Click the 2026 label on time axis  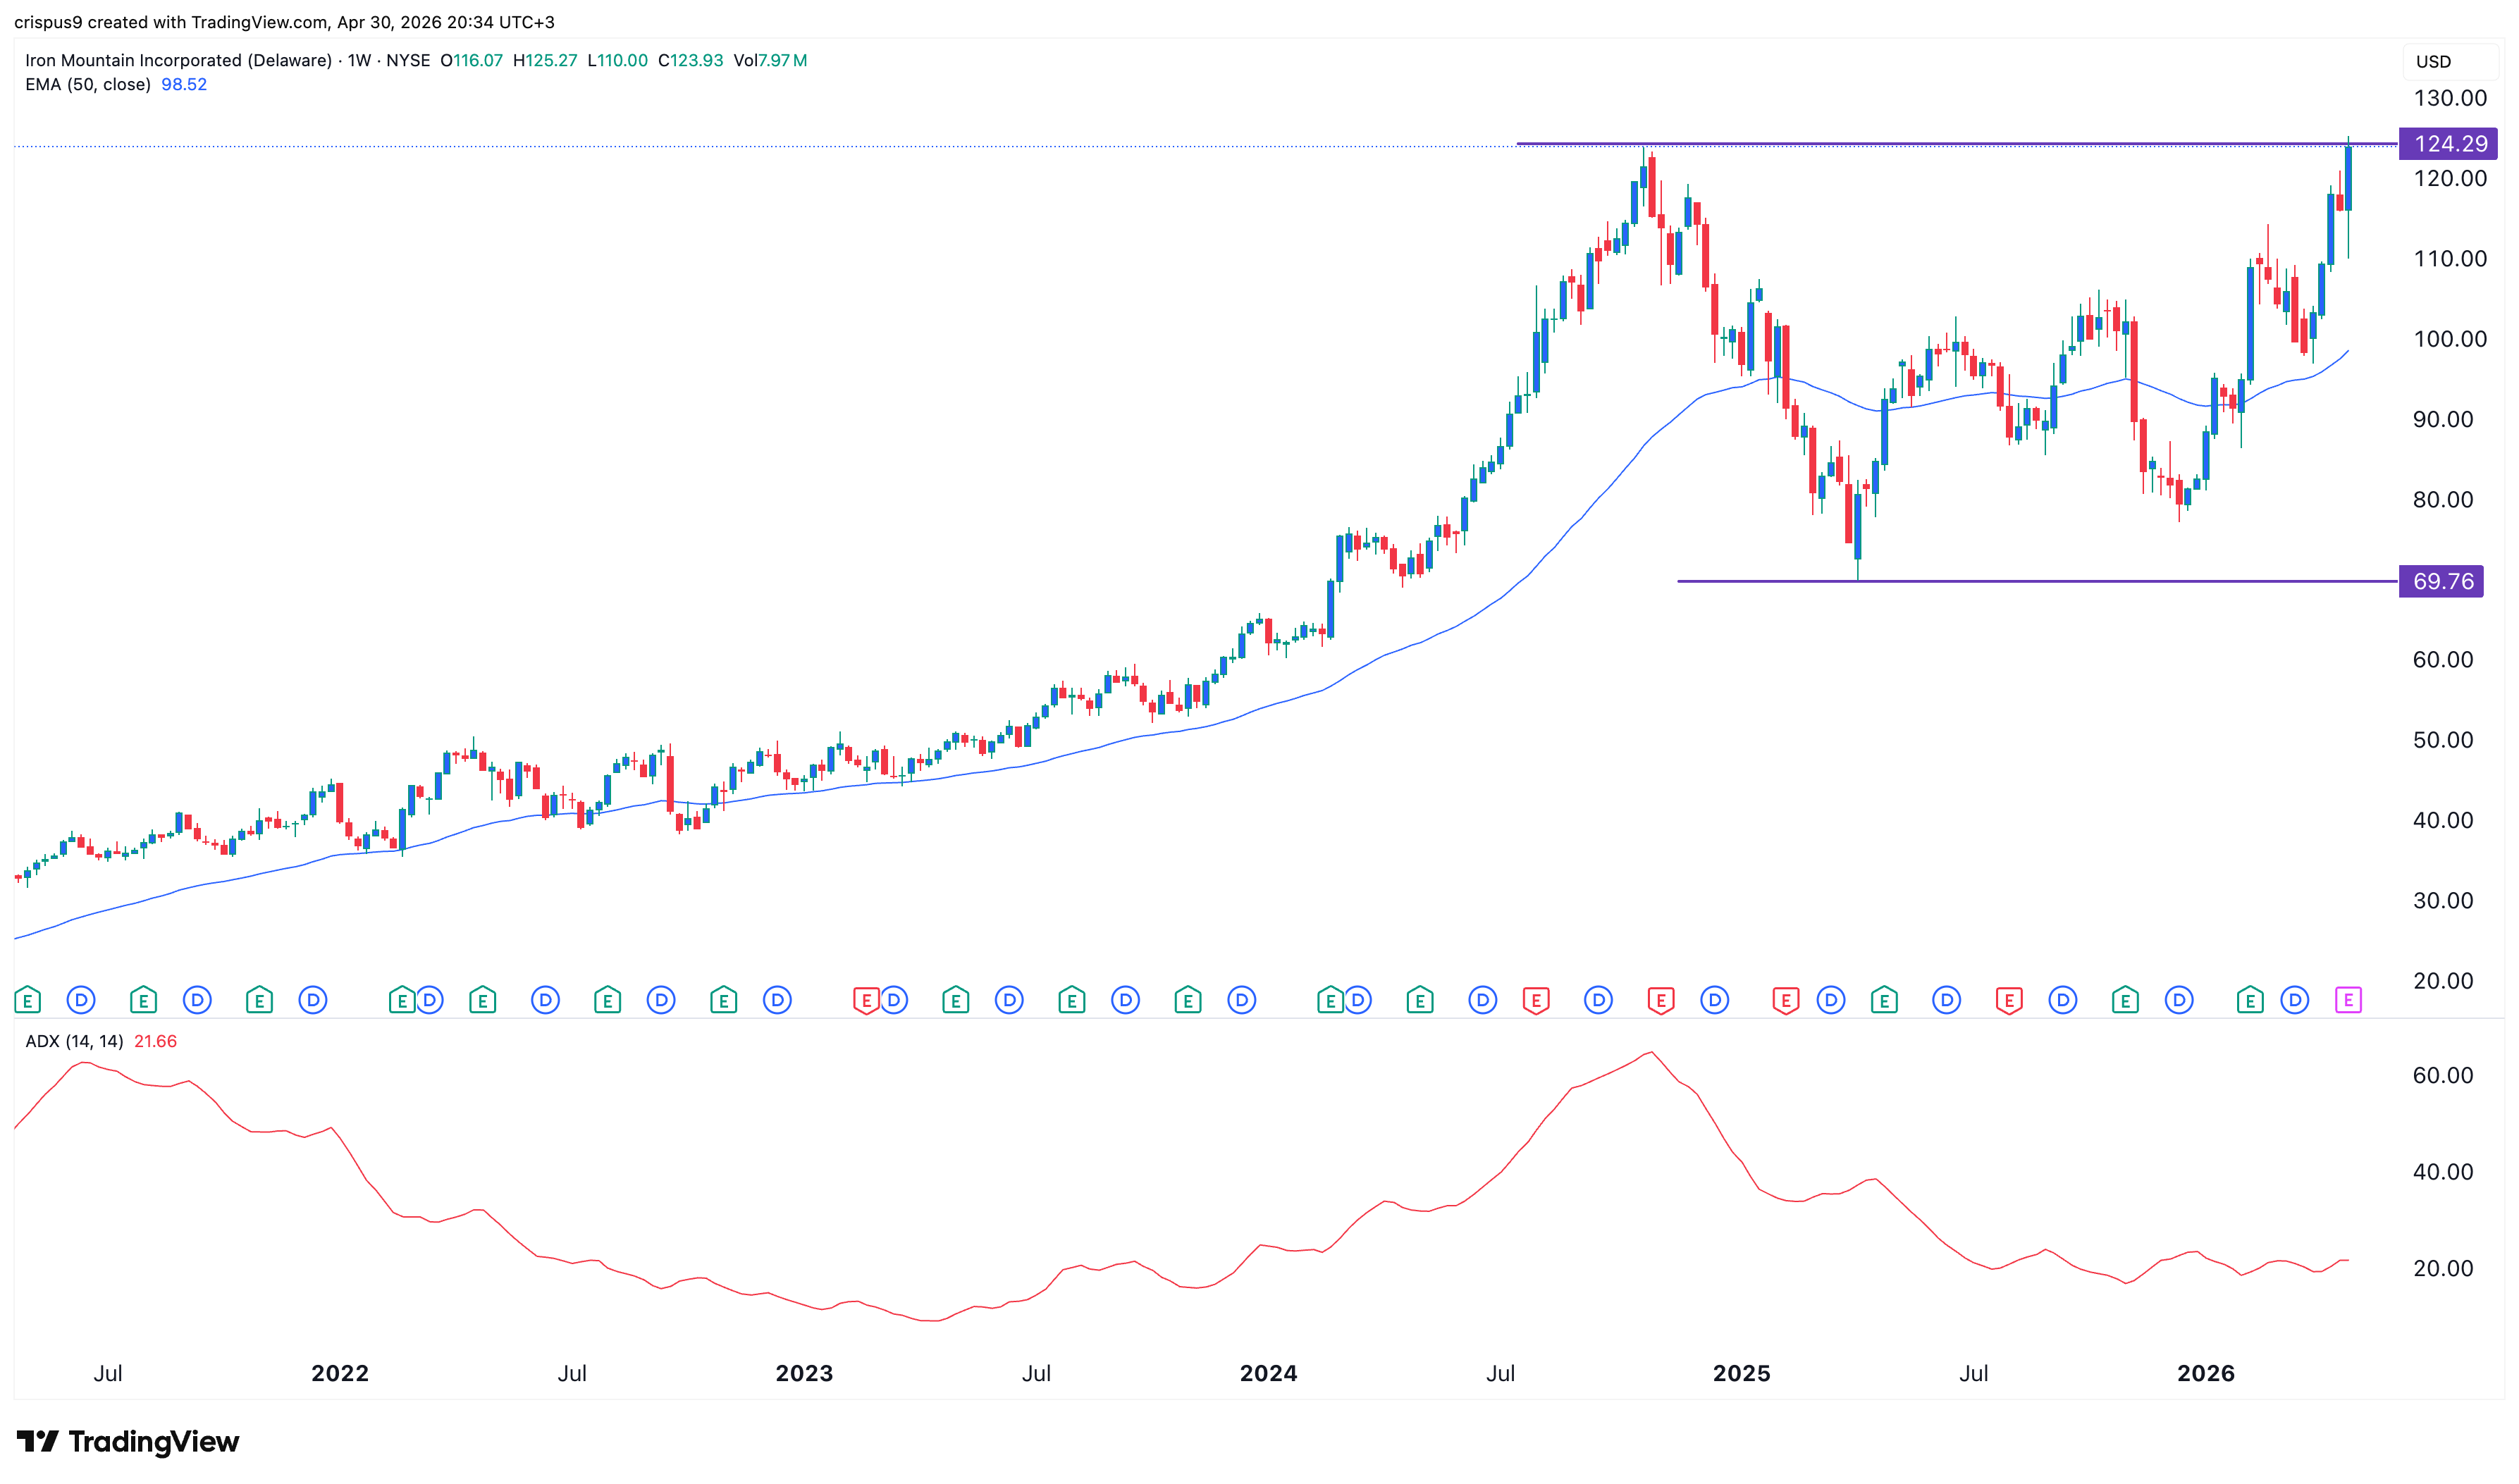(2205, 1373)
